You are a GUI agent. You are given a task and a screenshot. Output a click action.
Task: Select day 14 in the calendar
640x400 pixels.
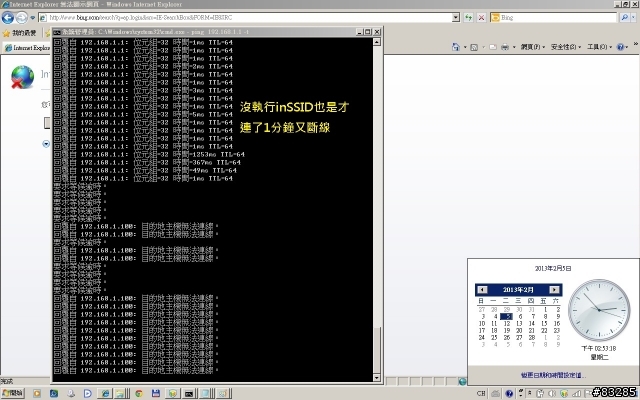pyautogui.click(x=531, y=323)
